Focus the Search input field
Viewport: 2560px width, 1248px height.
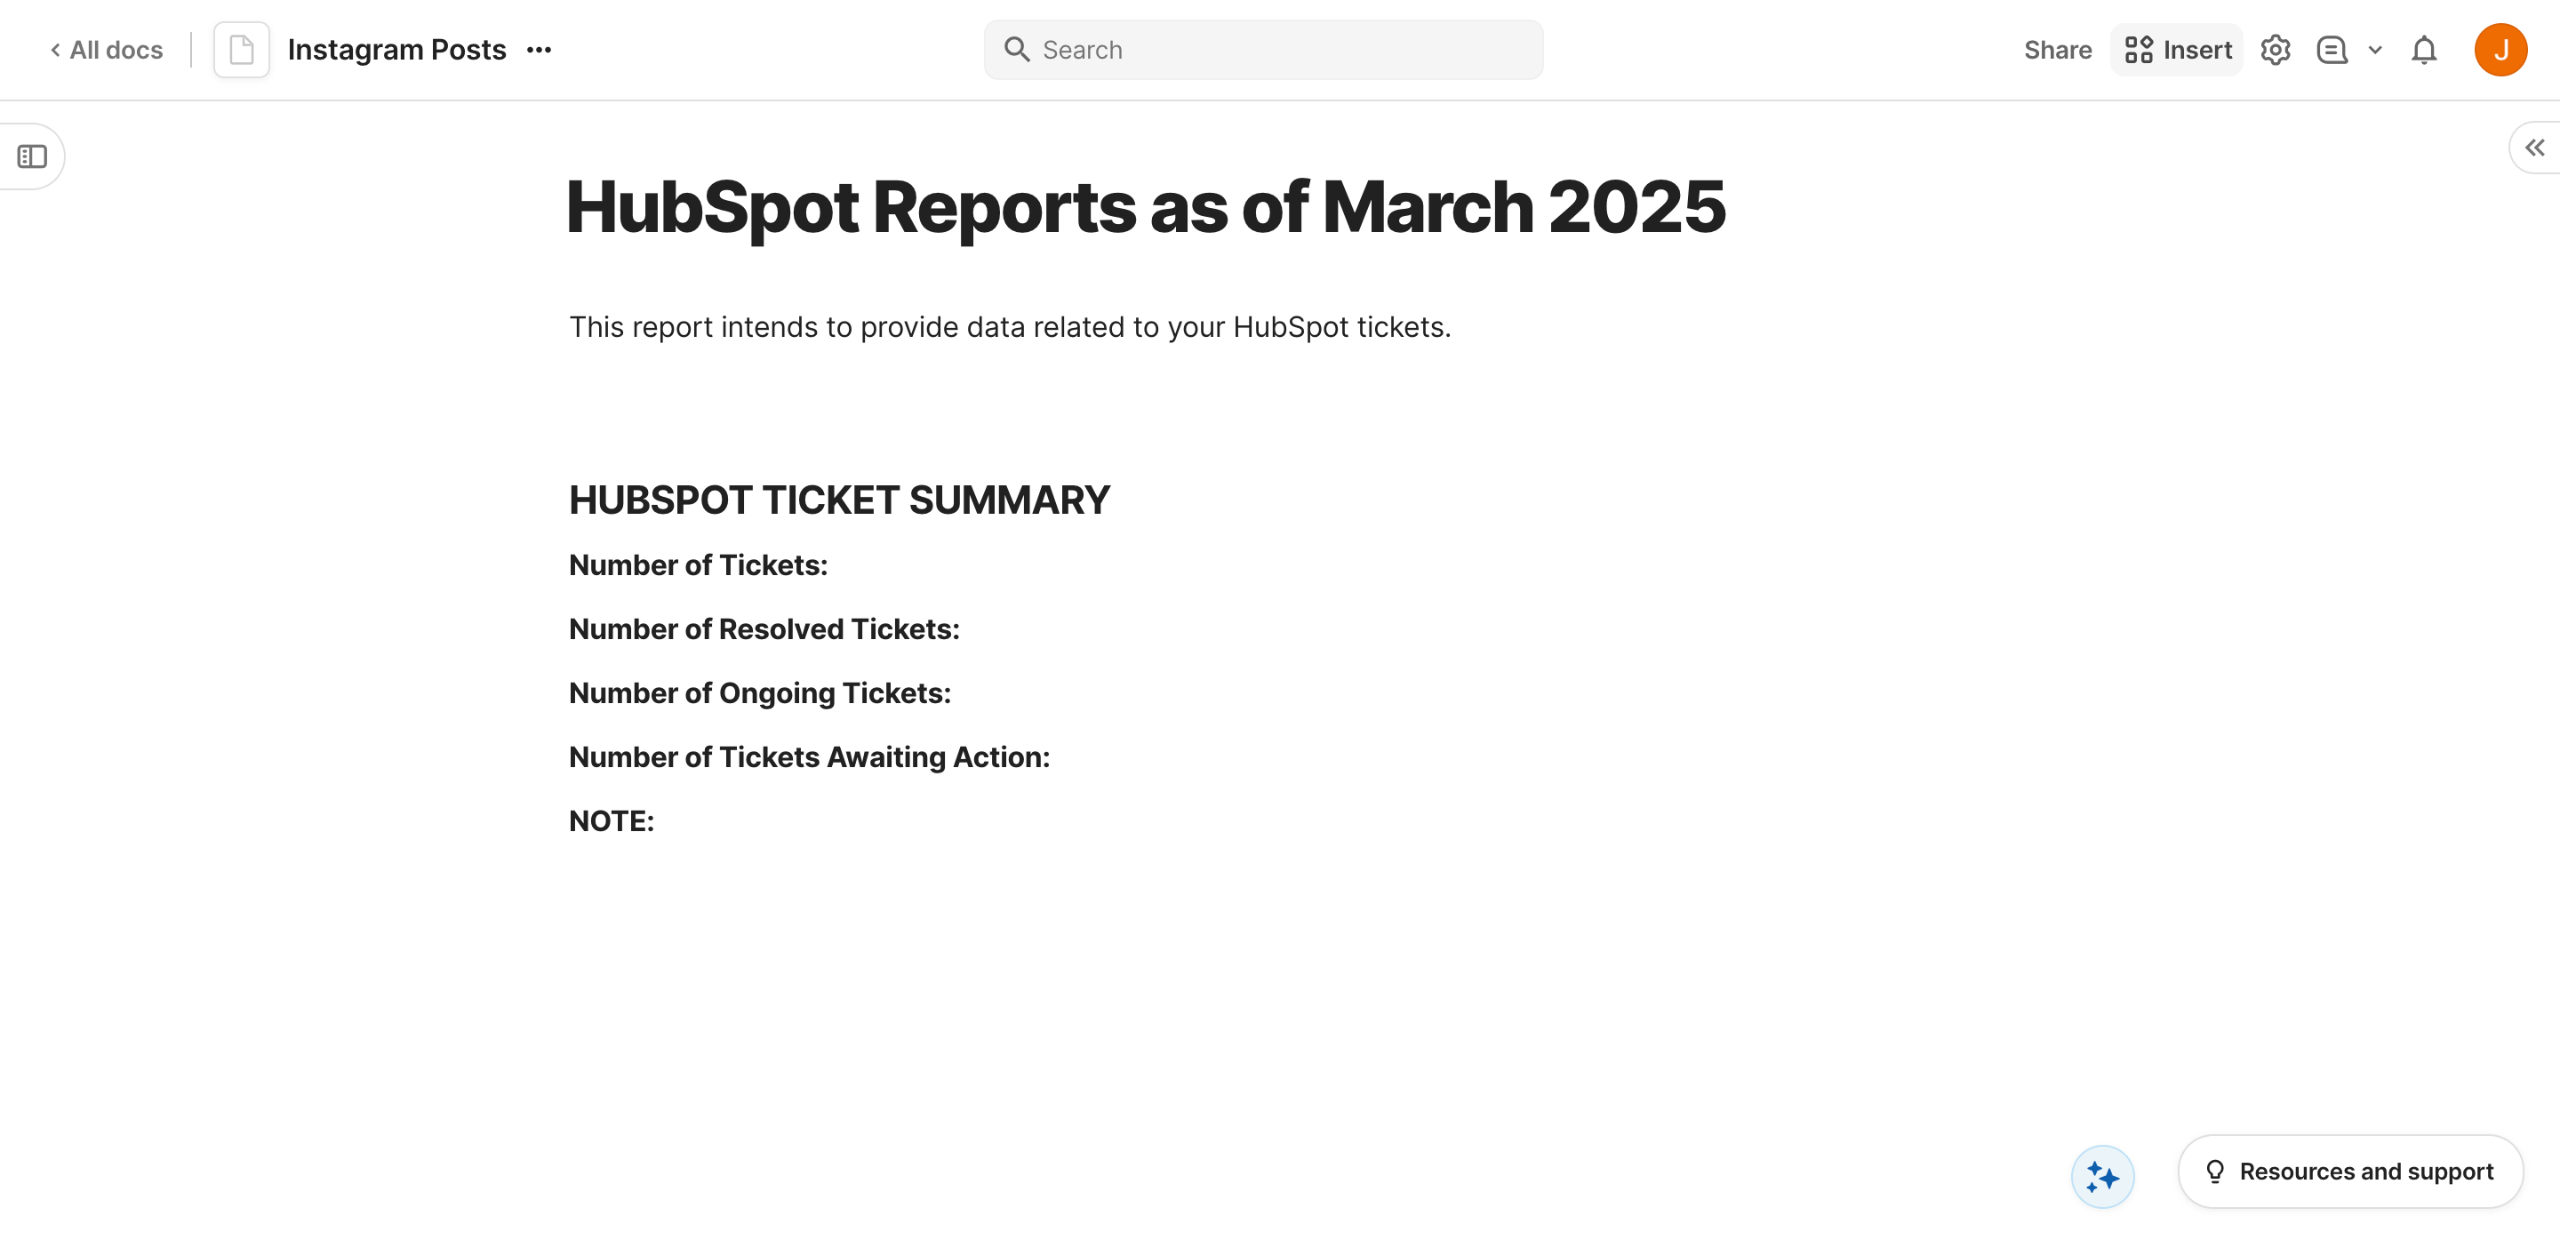[x=1280, y=50]
